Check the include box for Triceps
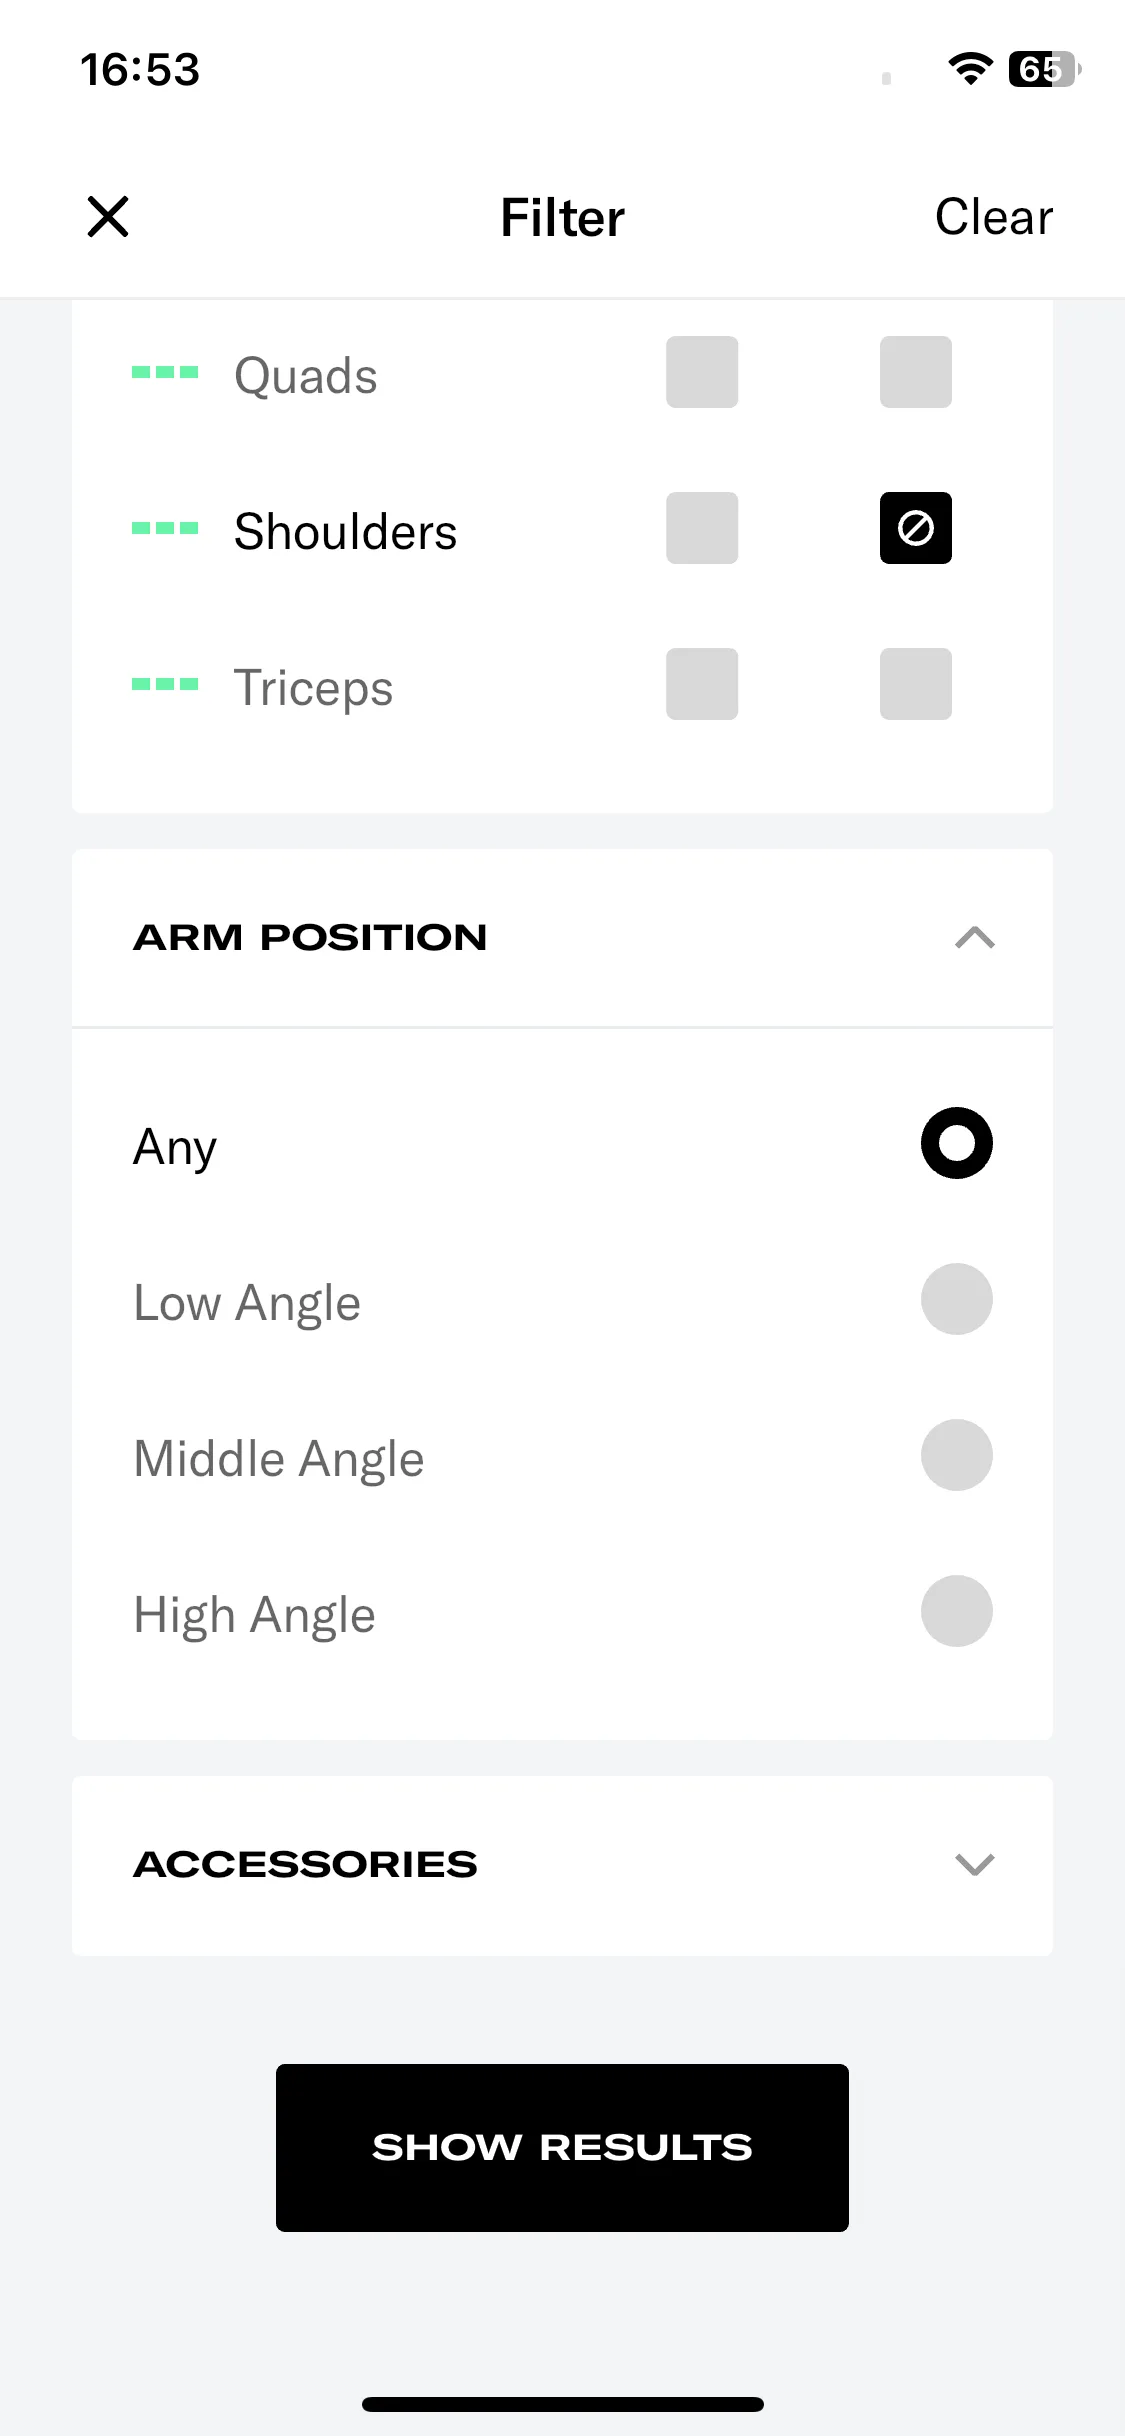This screenshot has height=2436, width=1125. pyautogui.click(x=702, y=684)
